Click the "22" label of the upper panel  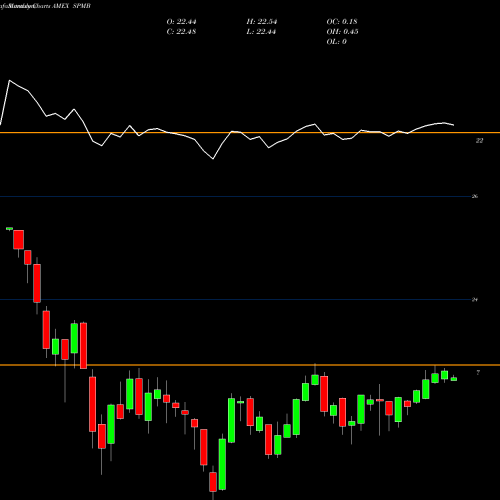point(479,141)
